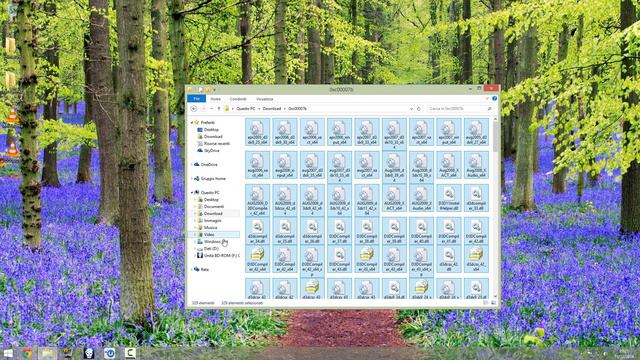640x360 pixels.
Task: Click the Aug2008_XACT_x64 file
Action: [449, 165]
